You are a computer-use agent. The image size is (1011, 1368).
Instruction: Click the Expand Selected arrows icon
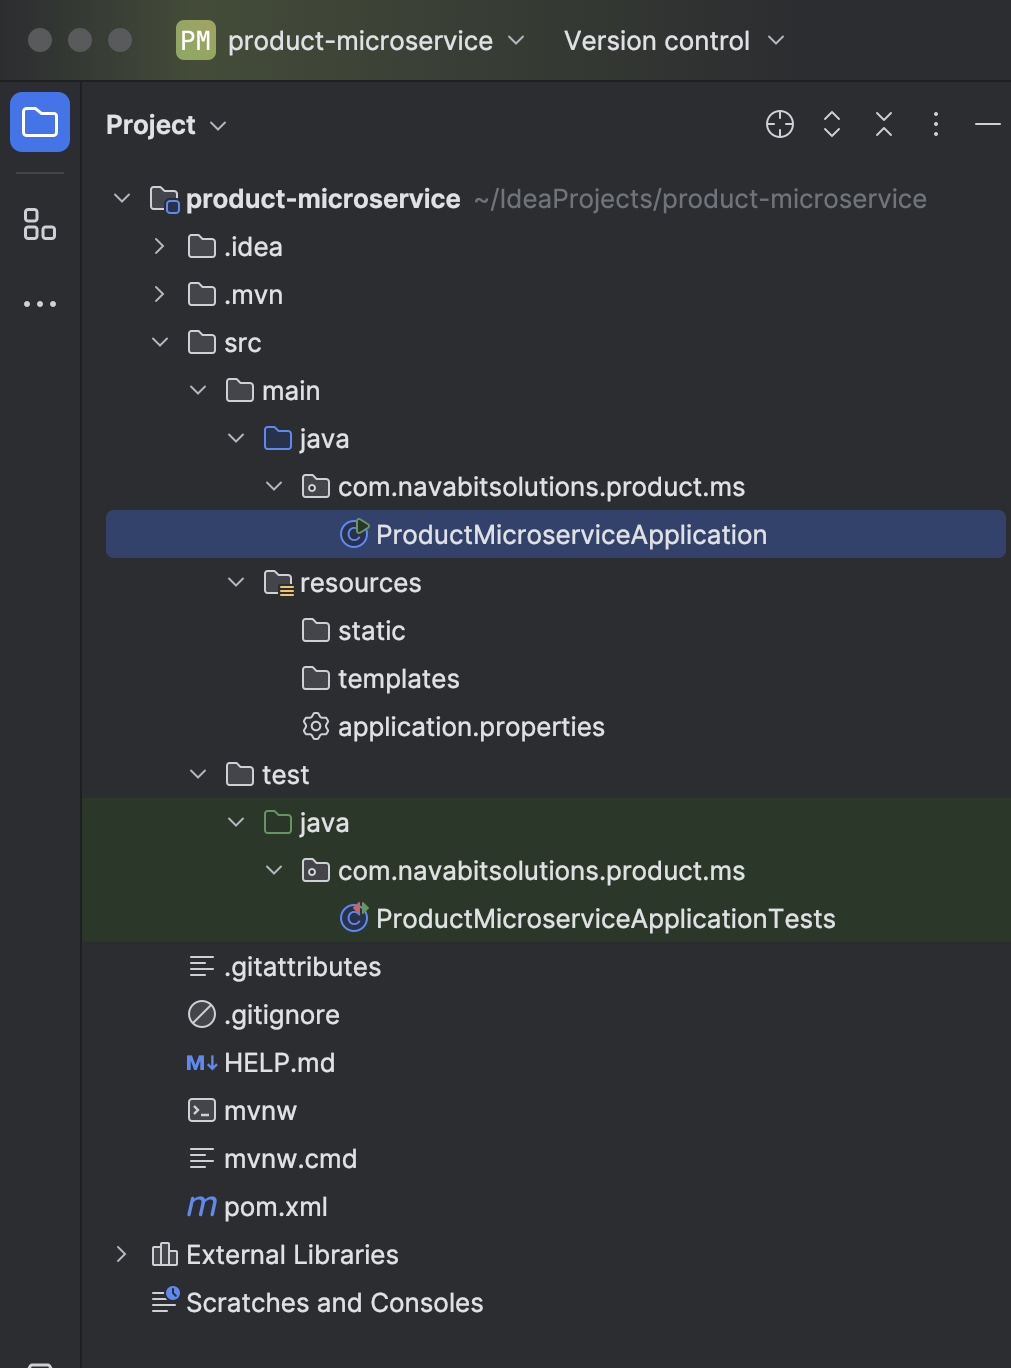click(x=831, y=124)
